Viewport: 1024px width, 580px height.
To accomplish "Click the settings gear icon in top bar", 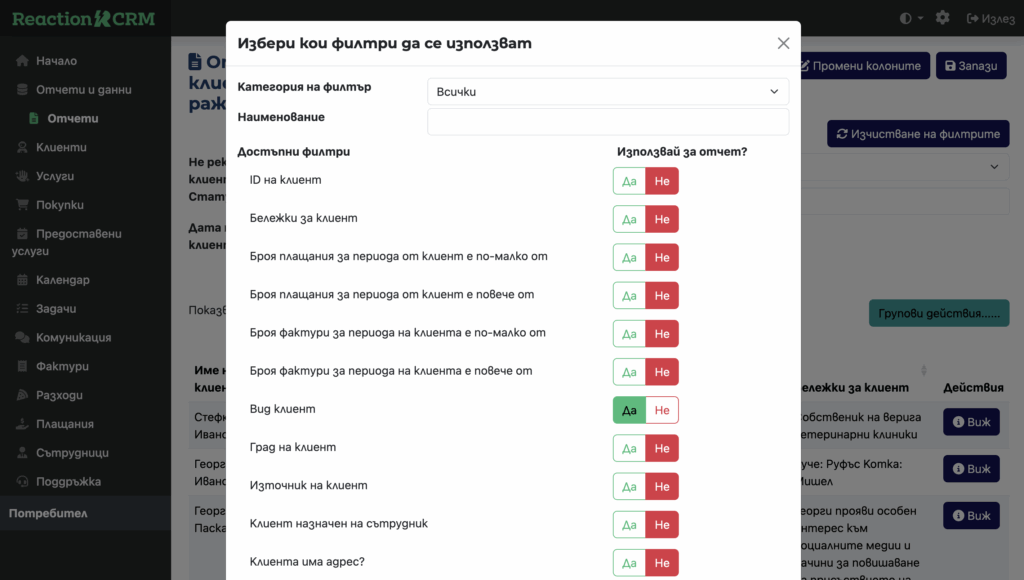I will 942,18.
